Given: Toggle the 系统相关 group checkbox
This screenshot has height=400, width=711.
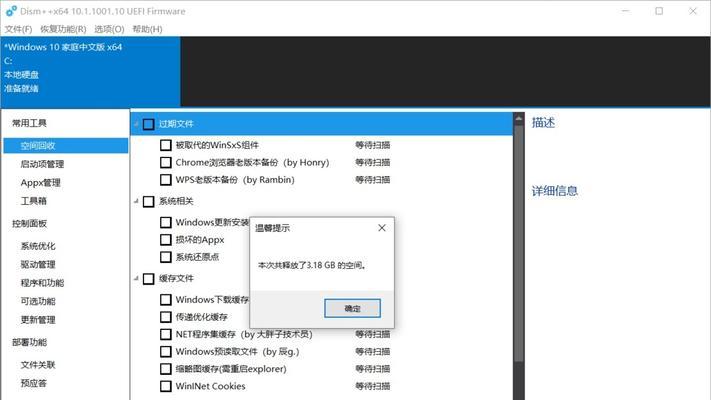Looking at the screenshot, I should point(148,201).
